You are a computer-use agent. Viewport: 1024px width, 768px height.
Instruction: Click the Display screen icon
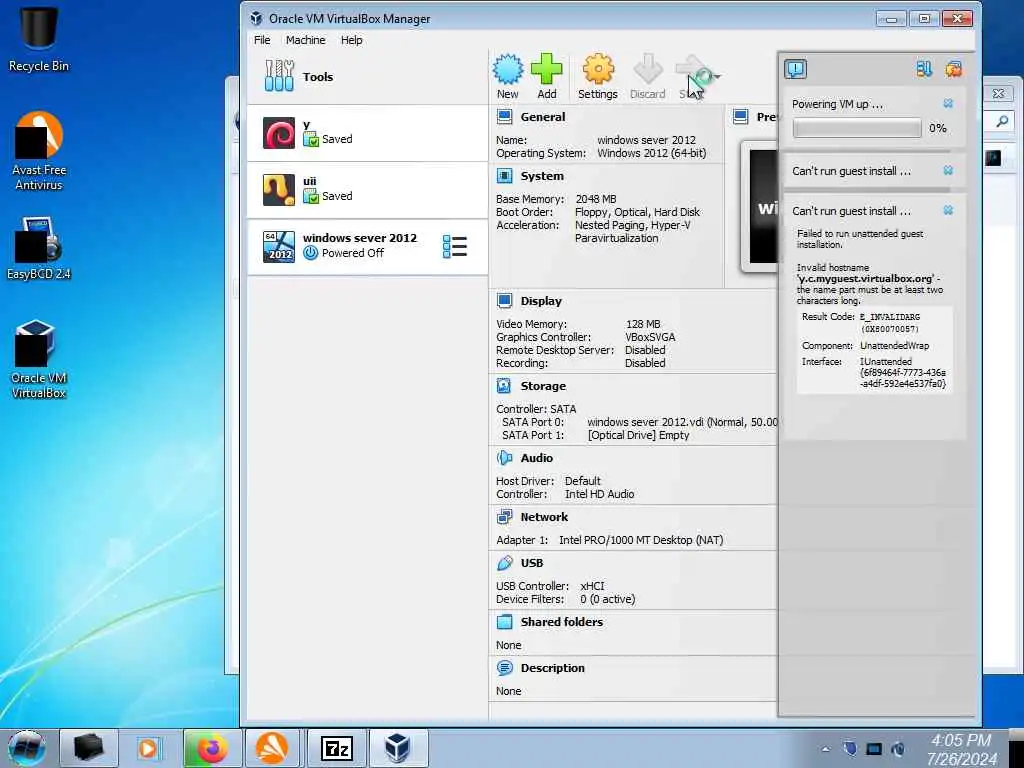click(x=504, y=301)
